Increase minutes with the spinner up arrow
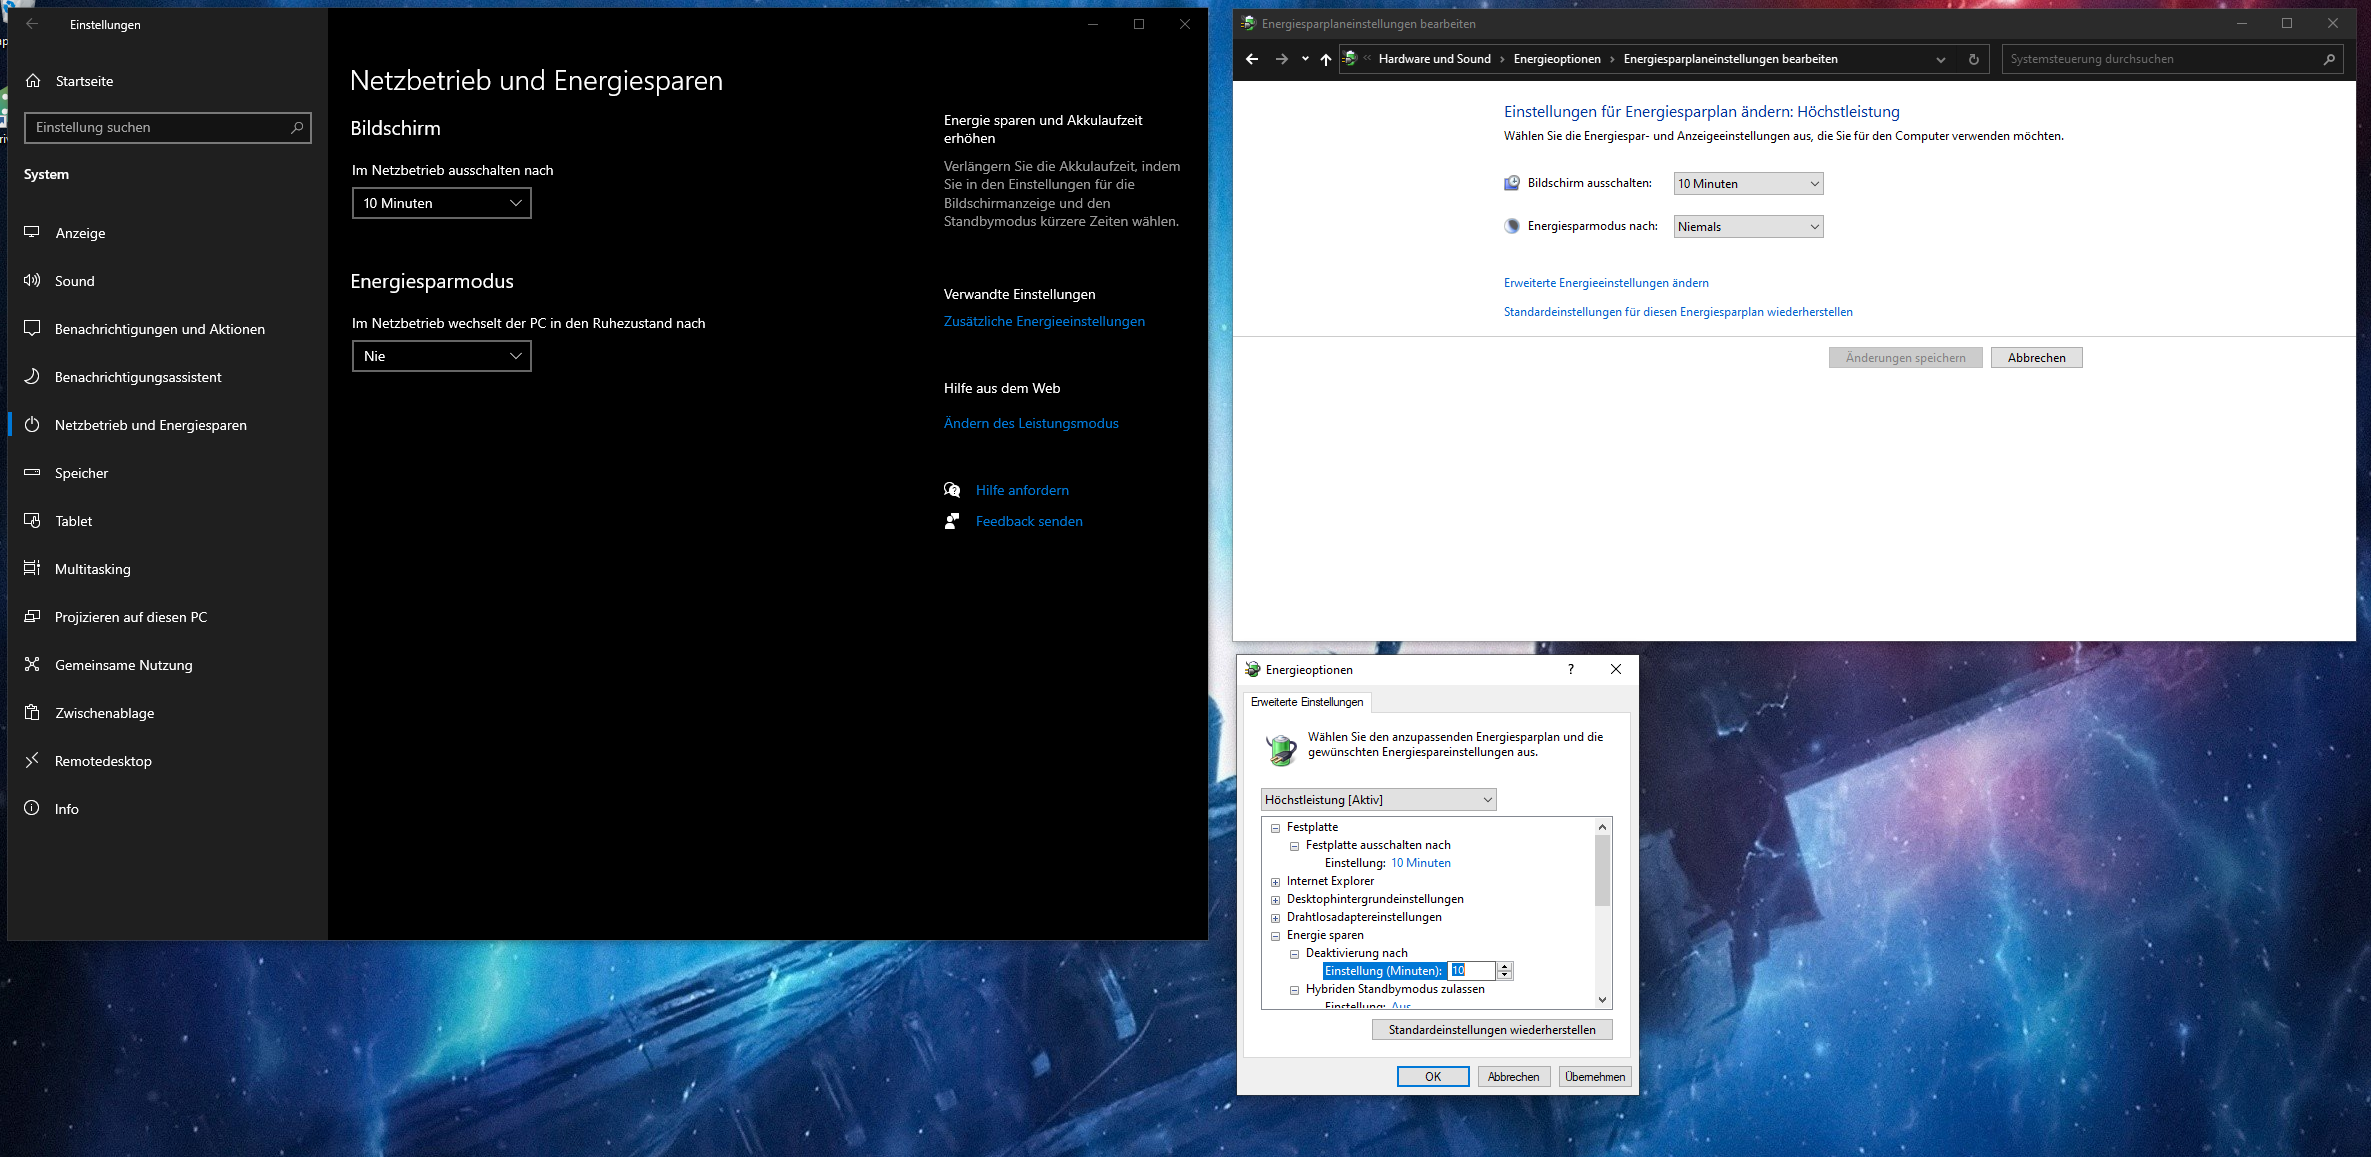 1504,966
